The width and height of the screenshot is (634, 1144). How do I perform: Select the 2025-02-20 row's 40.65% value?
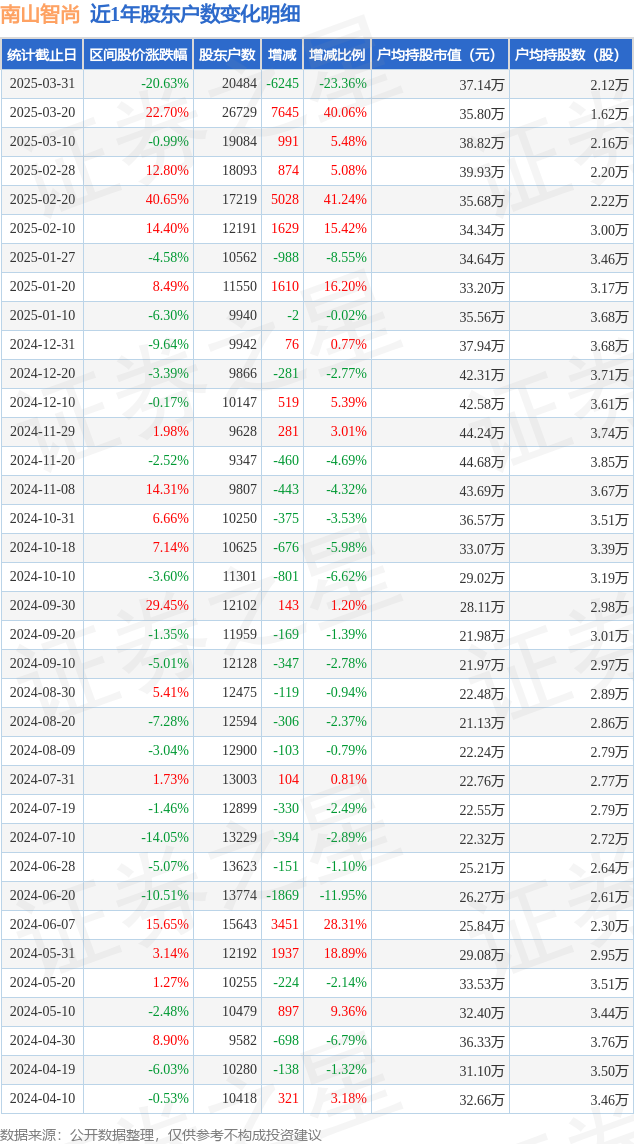click(168, 200)
